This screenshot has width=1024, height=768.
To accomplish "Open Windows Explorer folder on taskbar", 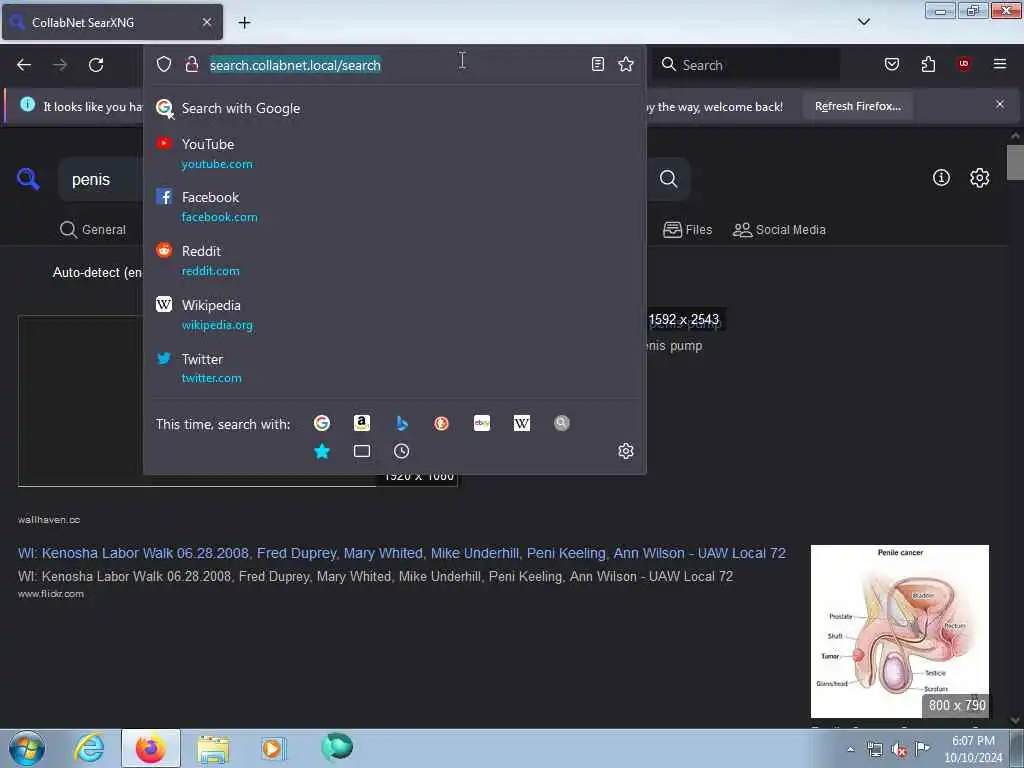I will (x=213, y=748).
